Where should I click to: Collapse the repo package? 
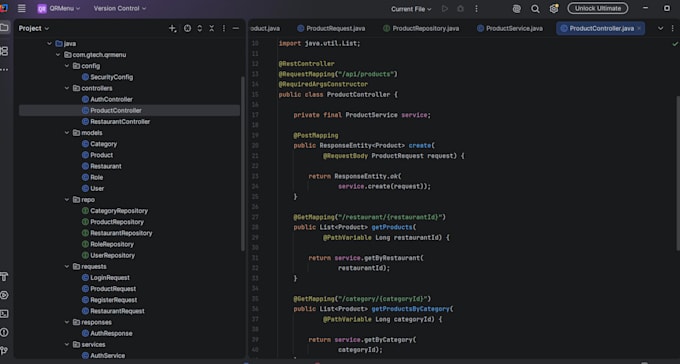click(67, 200)
